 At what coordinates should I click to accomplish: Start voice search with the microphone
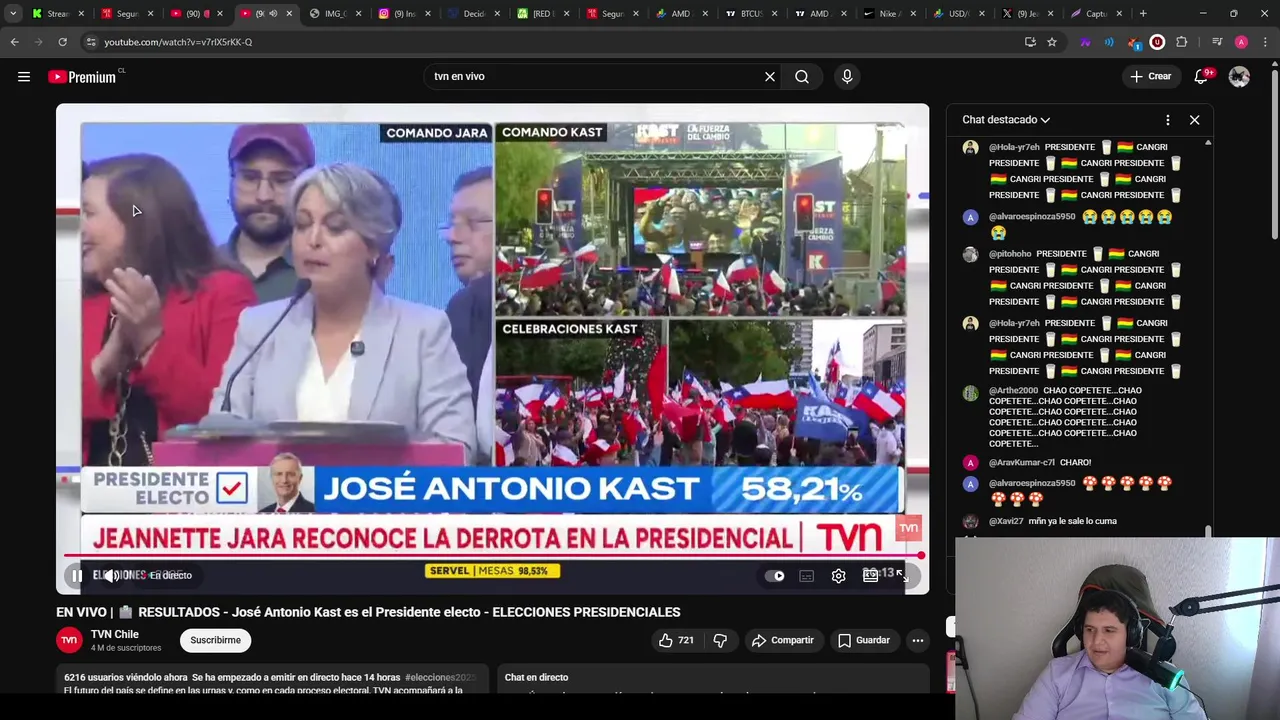point(847,76)
